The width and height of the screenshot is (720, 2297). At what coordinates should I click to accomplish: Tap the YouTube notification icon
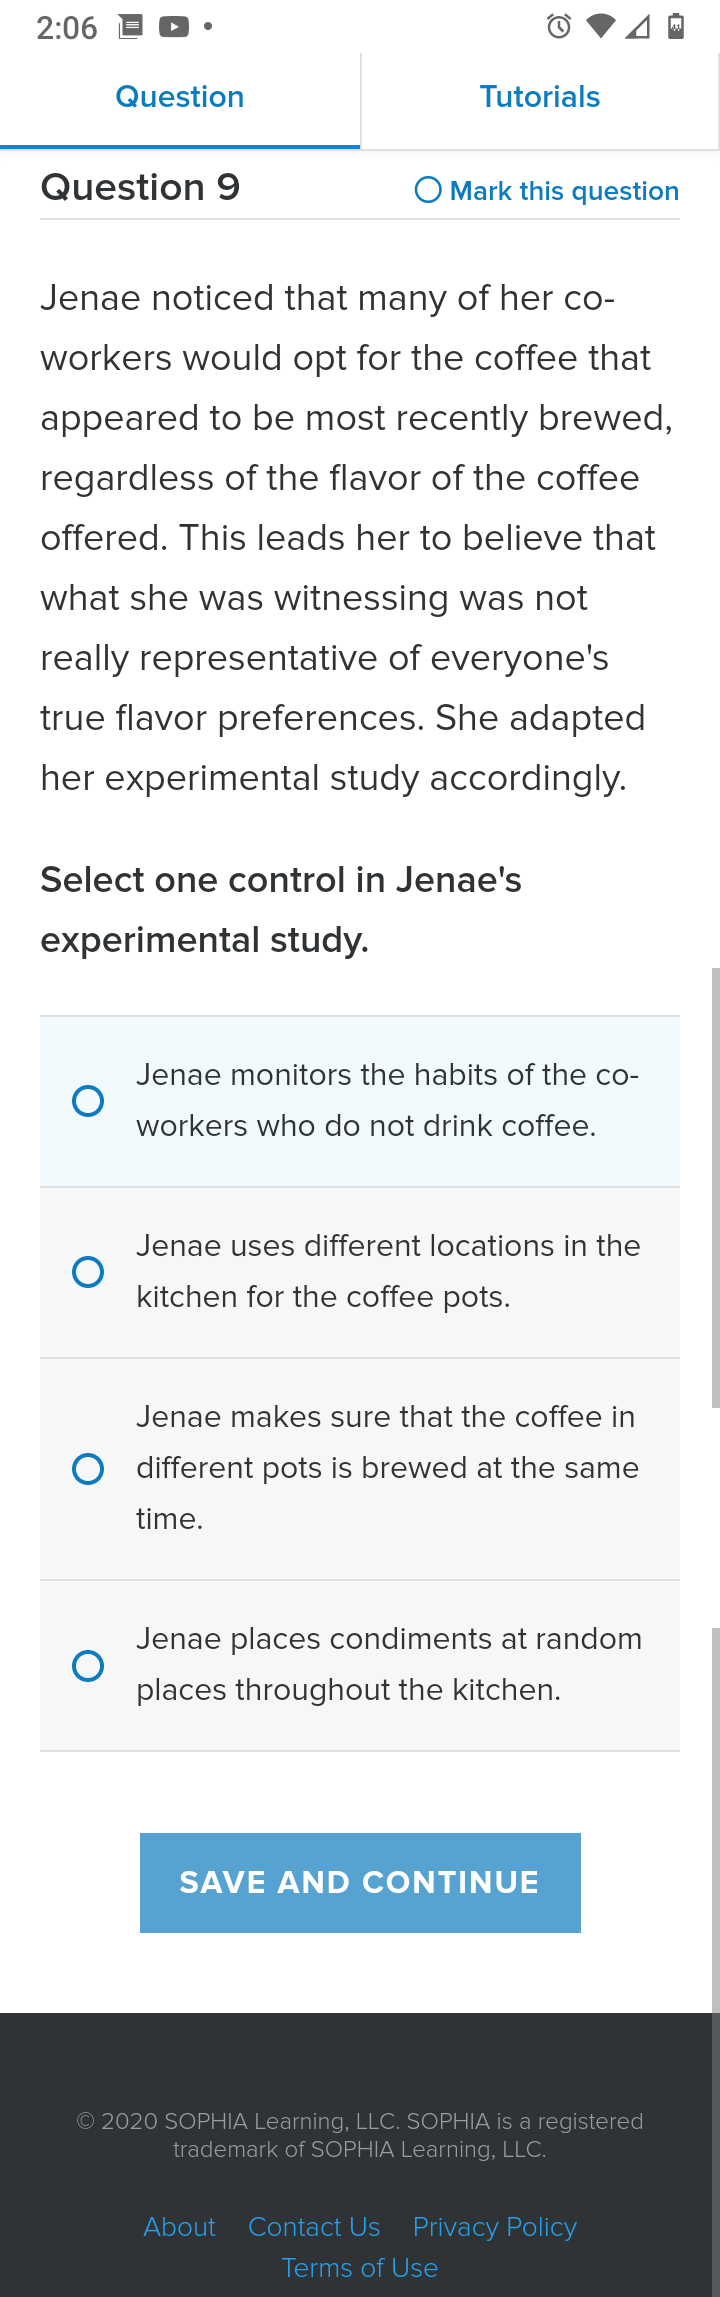[174, 27]
